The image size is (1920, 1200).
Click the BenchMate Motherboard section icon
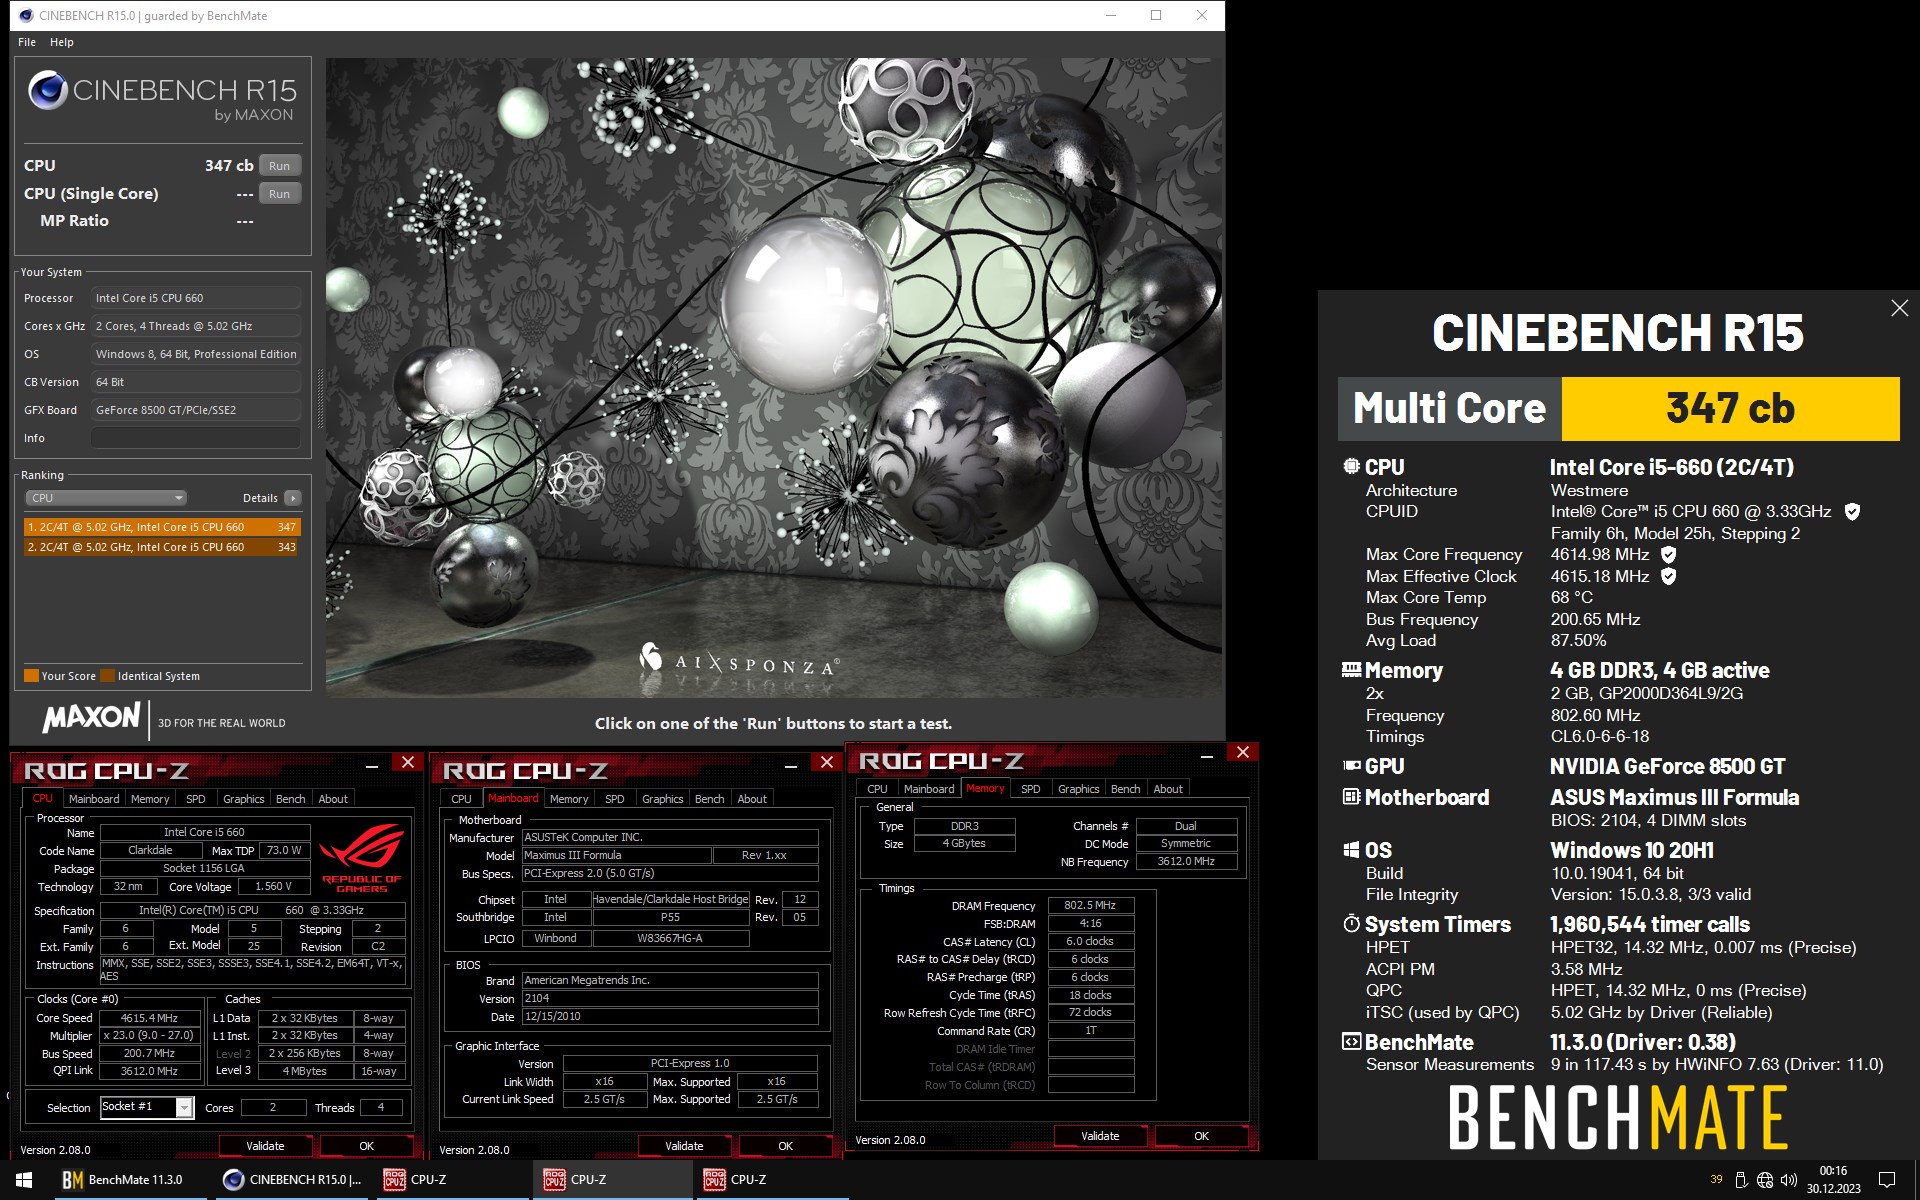pos(1351,797)
